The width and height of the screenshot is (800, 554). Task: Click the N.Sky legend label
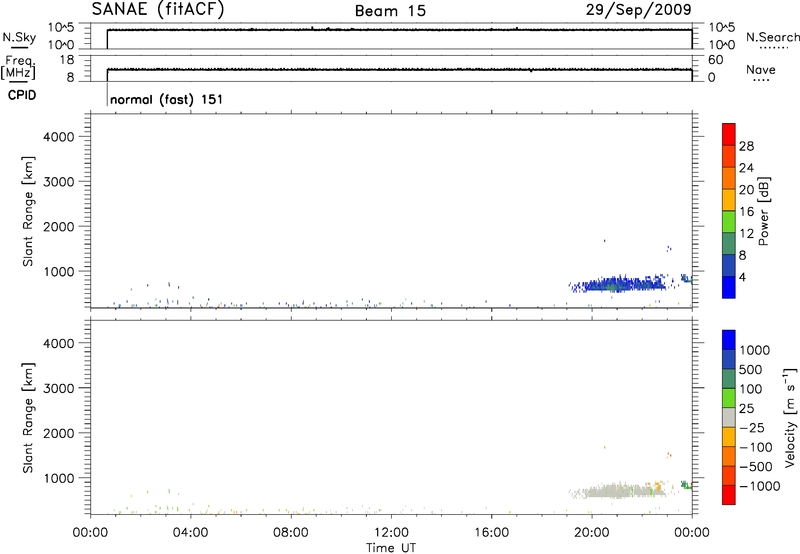tap(19, 37)
